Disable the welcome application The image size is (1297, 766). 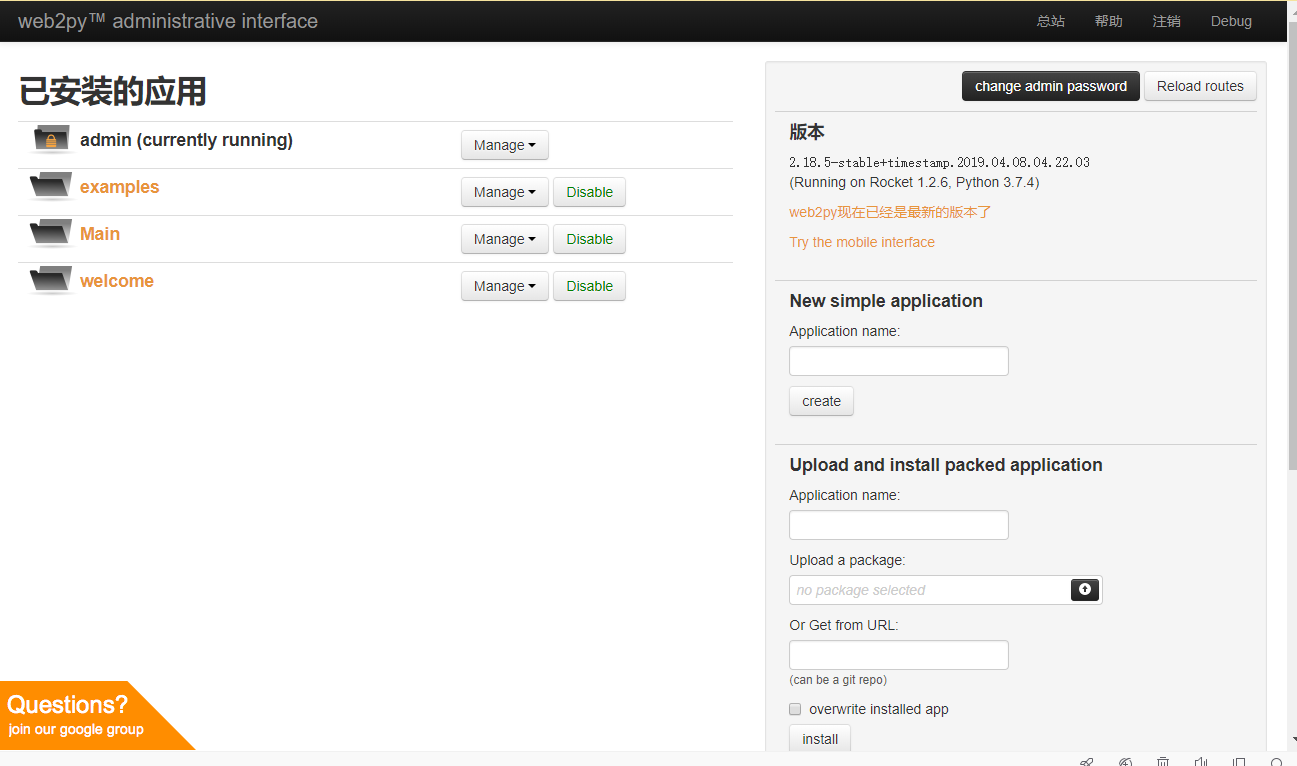pyautogui.click(x=589, y=286)
